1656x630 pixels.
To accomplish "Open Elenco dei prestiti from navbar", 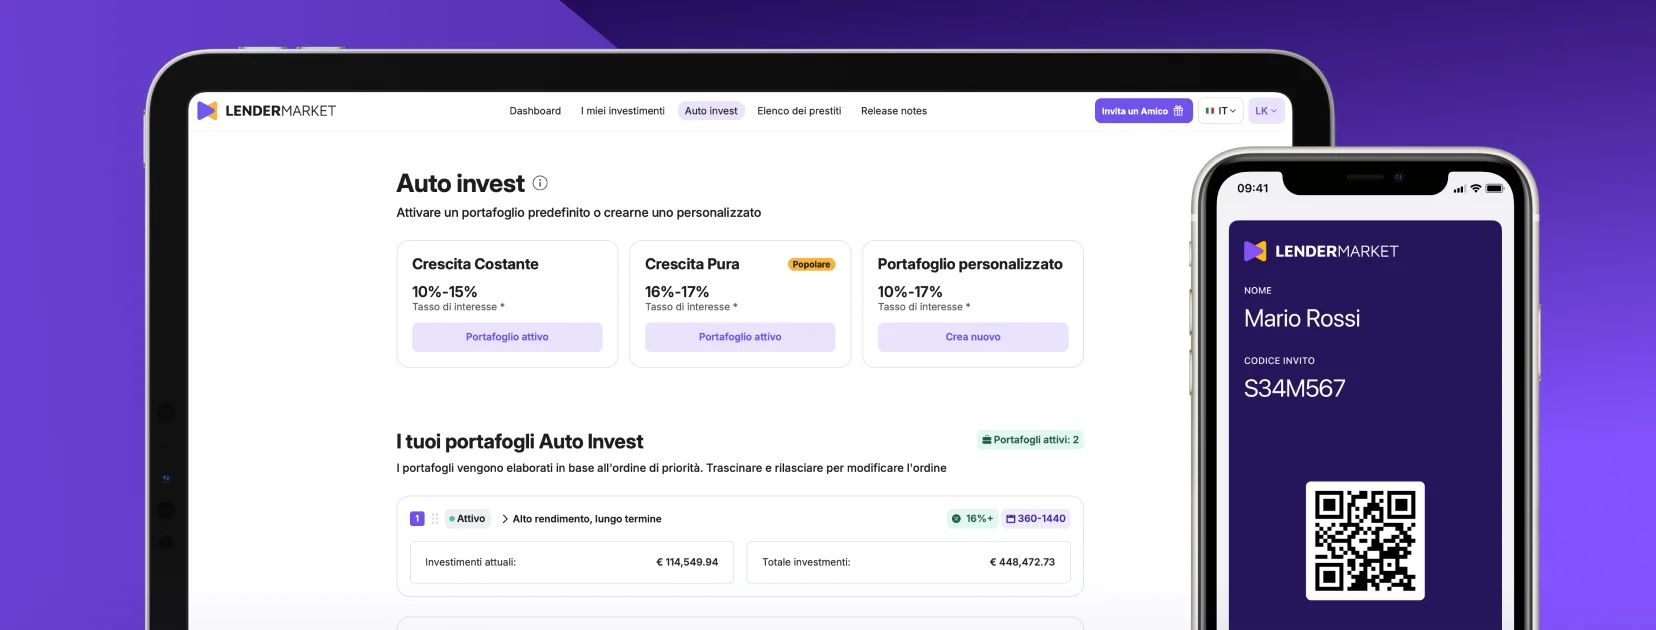I will point(799,111).
